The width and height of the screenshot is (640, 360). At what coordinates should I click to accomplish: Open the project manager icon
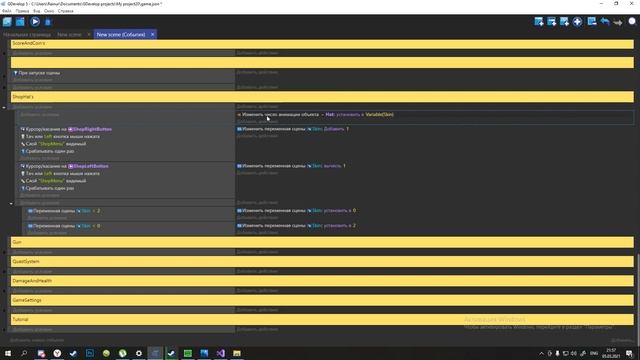(7, 22)
